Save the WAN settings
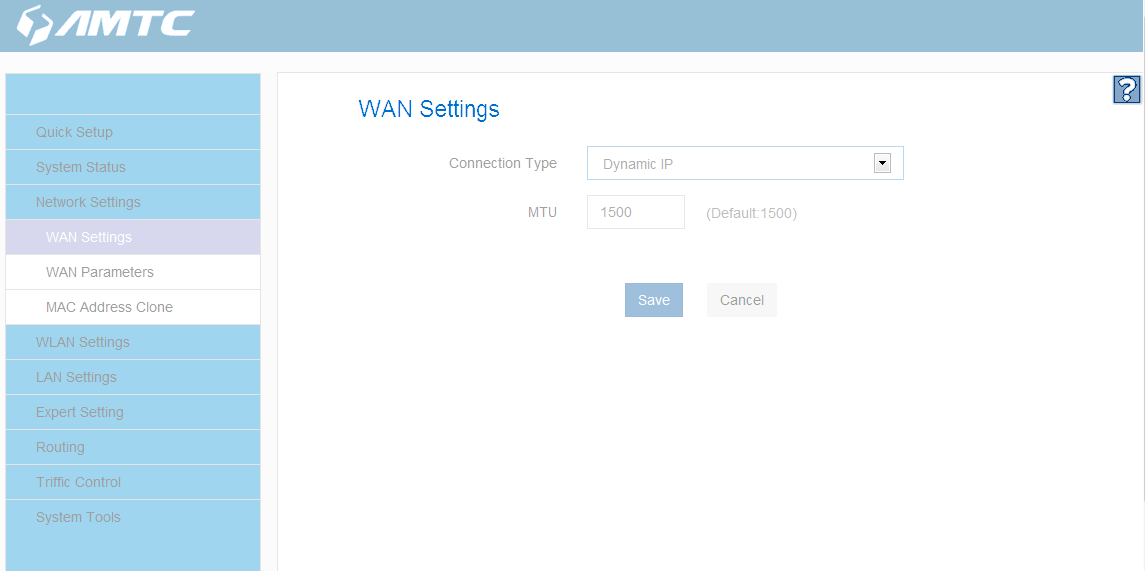 654,300
